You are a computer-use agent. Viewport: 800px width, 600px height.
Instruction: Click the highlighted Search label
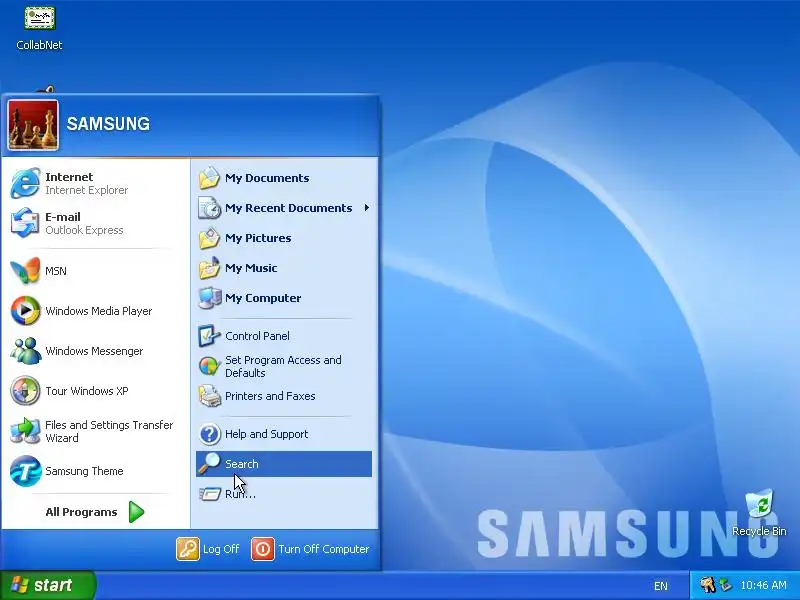pyautogui.click(x=242, y=464)
